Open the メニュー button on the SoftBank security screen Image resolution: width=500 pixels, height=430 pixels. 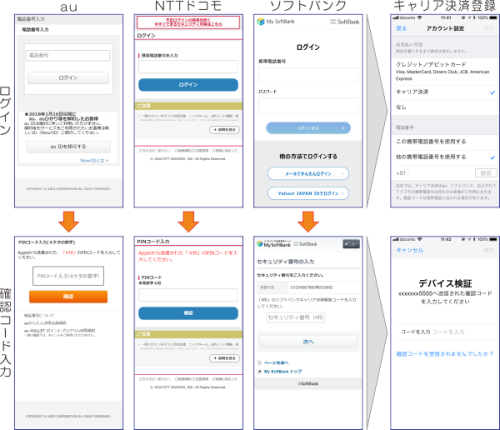[x=351, y=244]
